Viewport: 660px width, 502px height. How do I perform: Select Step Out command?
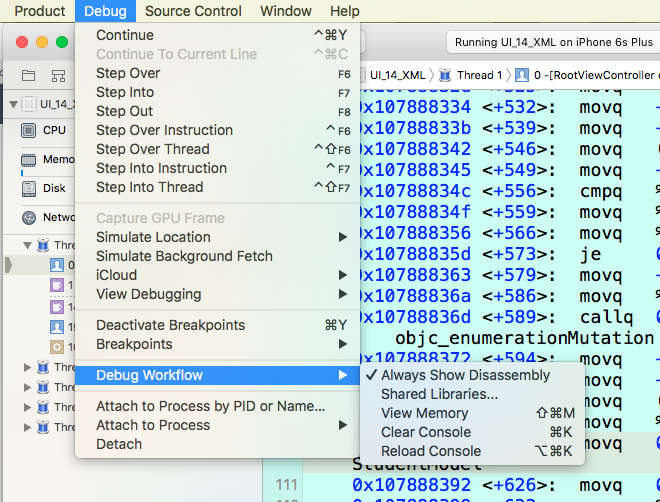(217, 111)
